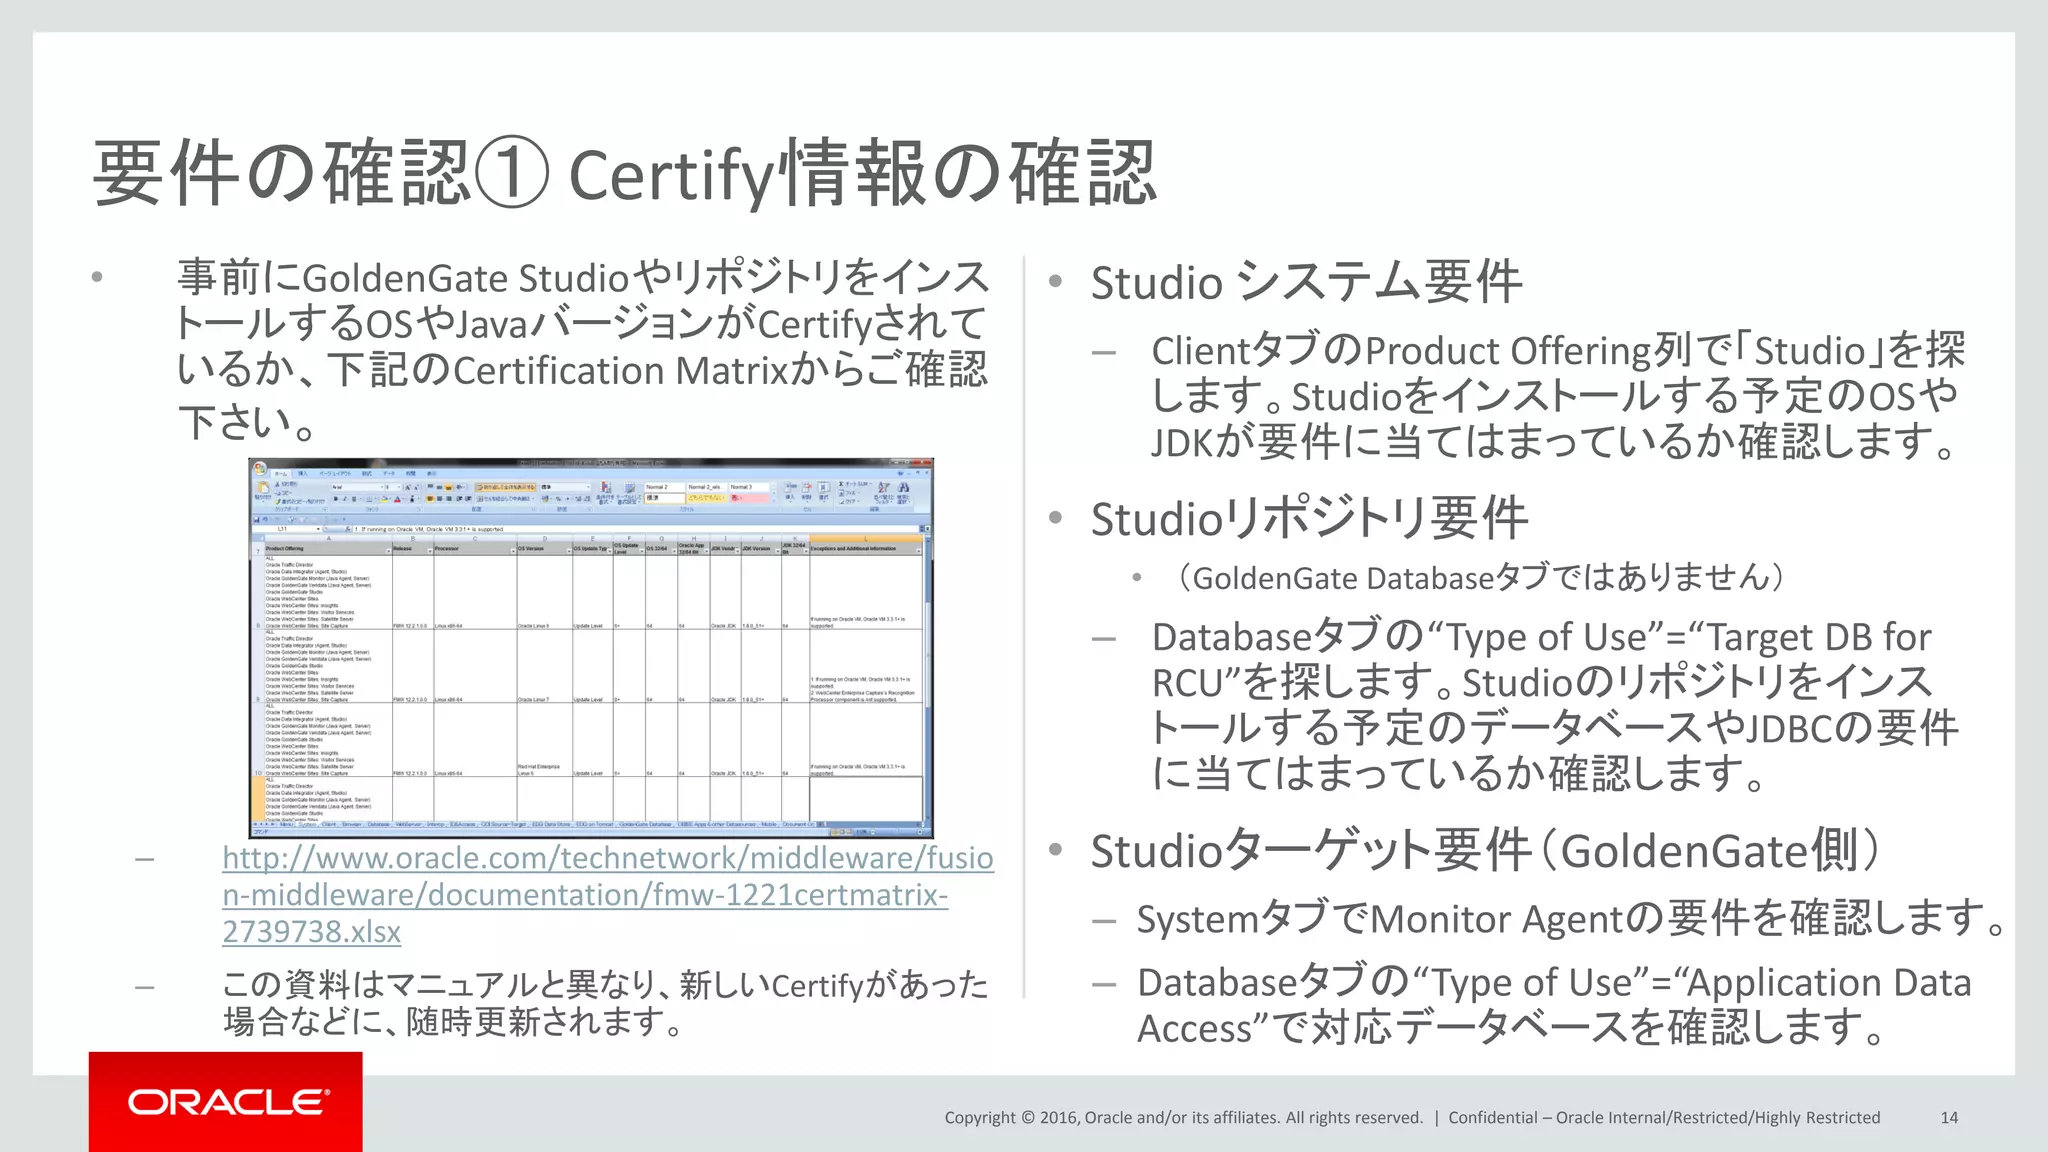Select the WebServer sheet tab
The image size is (2048, 1152).
point(408,824)
